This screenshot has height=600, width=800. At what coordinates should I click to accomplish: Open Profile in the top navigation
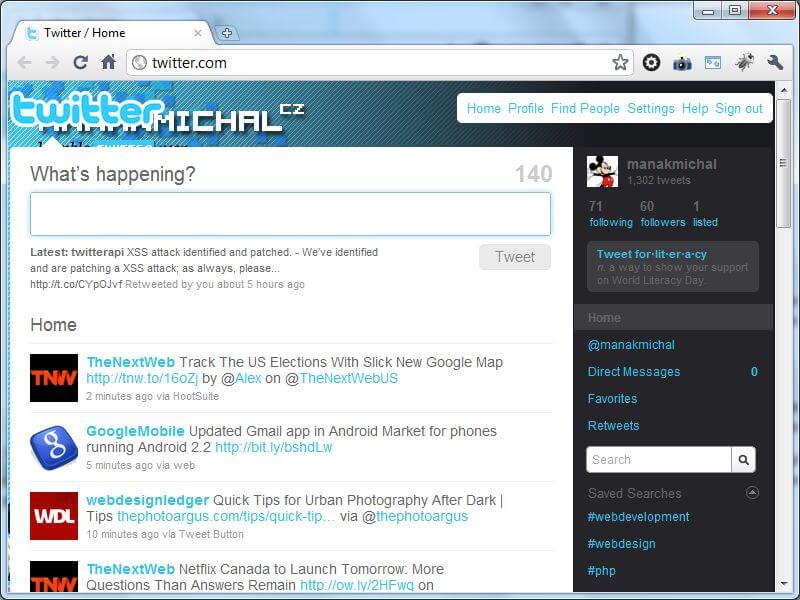click(526, 108)
